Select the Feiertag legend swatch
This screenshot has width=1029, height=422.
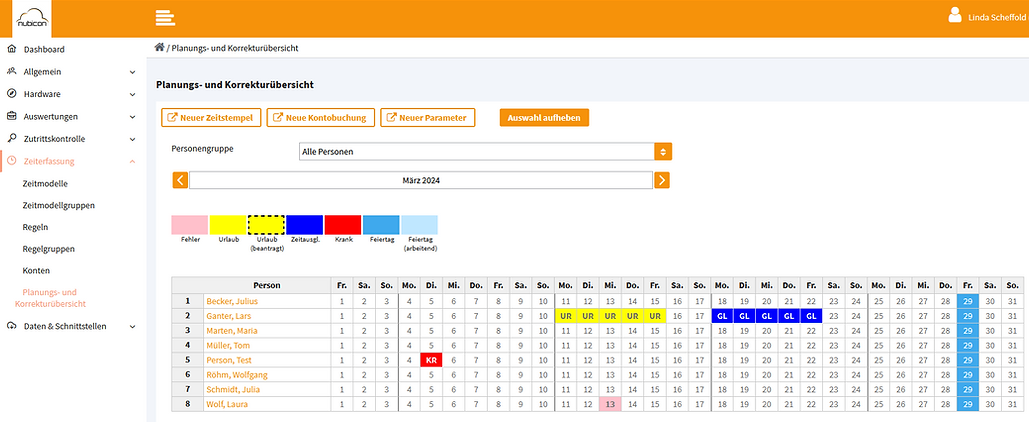pyautogui.click(x=381, y=224)
